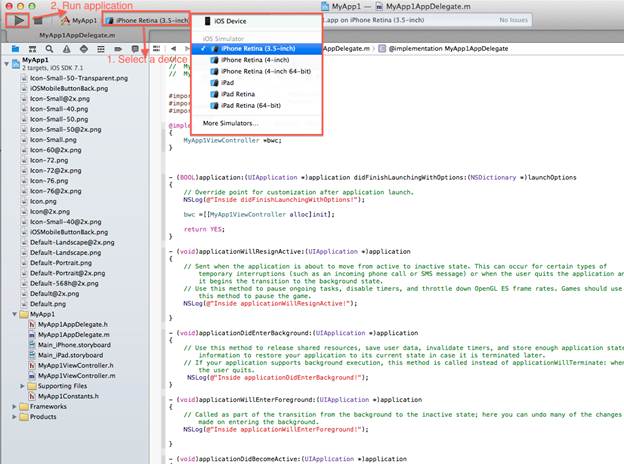Open the Breakpoint navigator
Screen dimensions: 624x464
(118, 49)
